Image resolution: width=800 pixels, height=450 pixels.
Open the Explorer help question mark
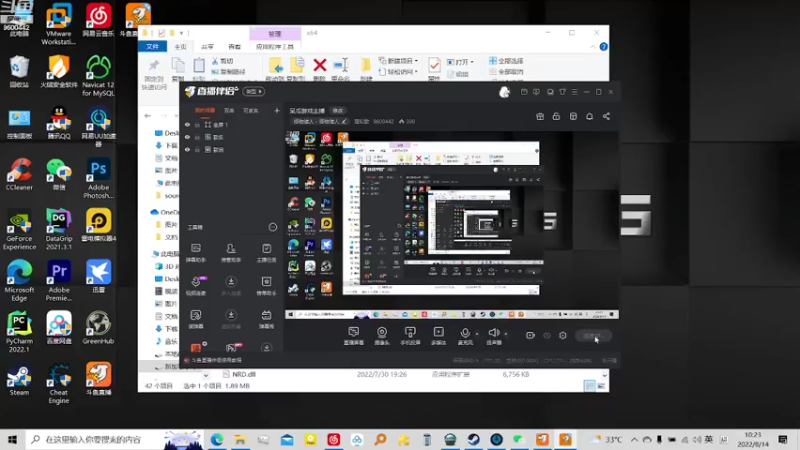pos(604,46)
